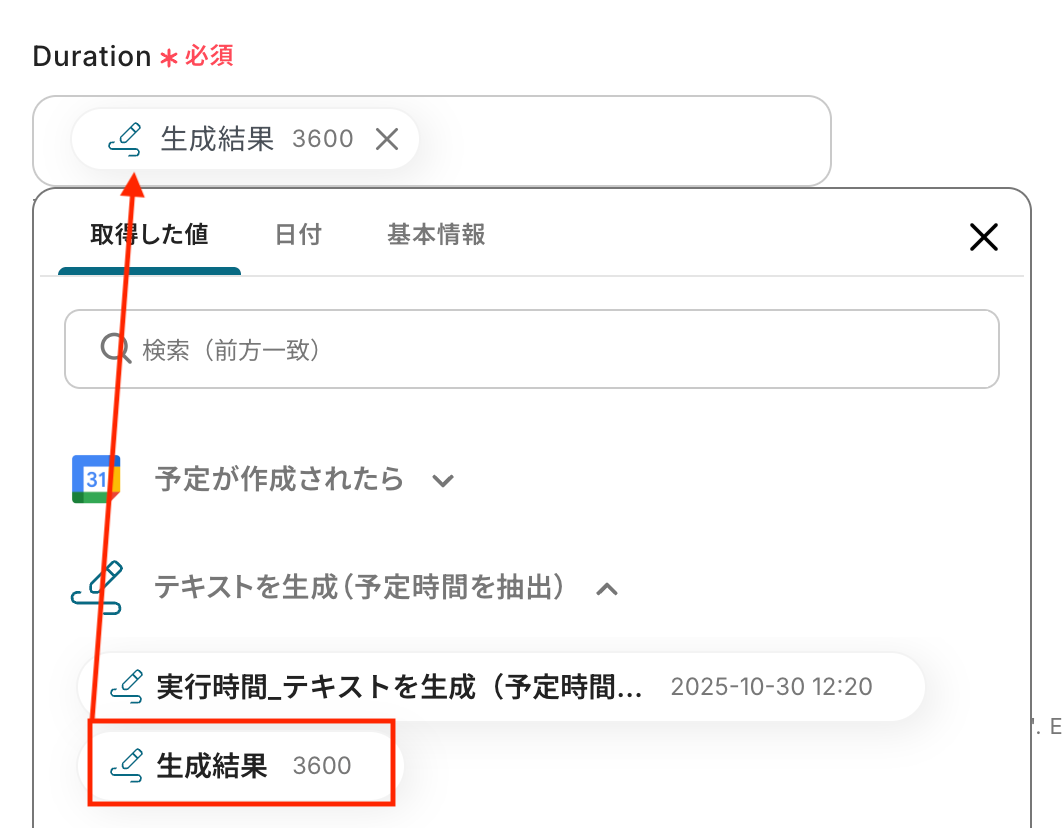The image size is (1062, 828).
Task: Open the 日付 tab
Action: pos(298,235)
